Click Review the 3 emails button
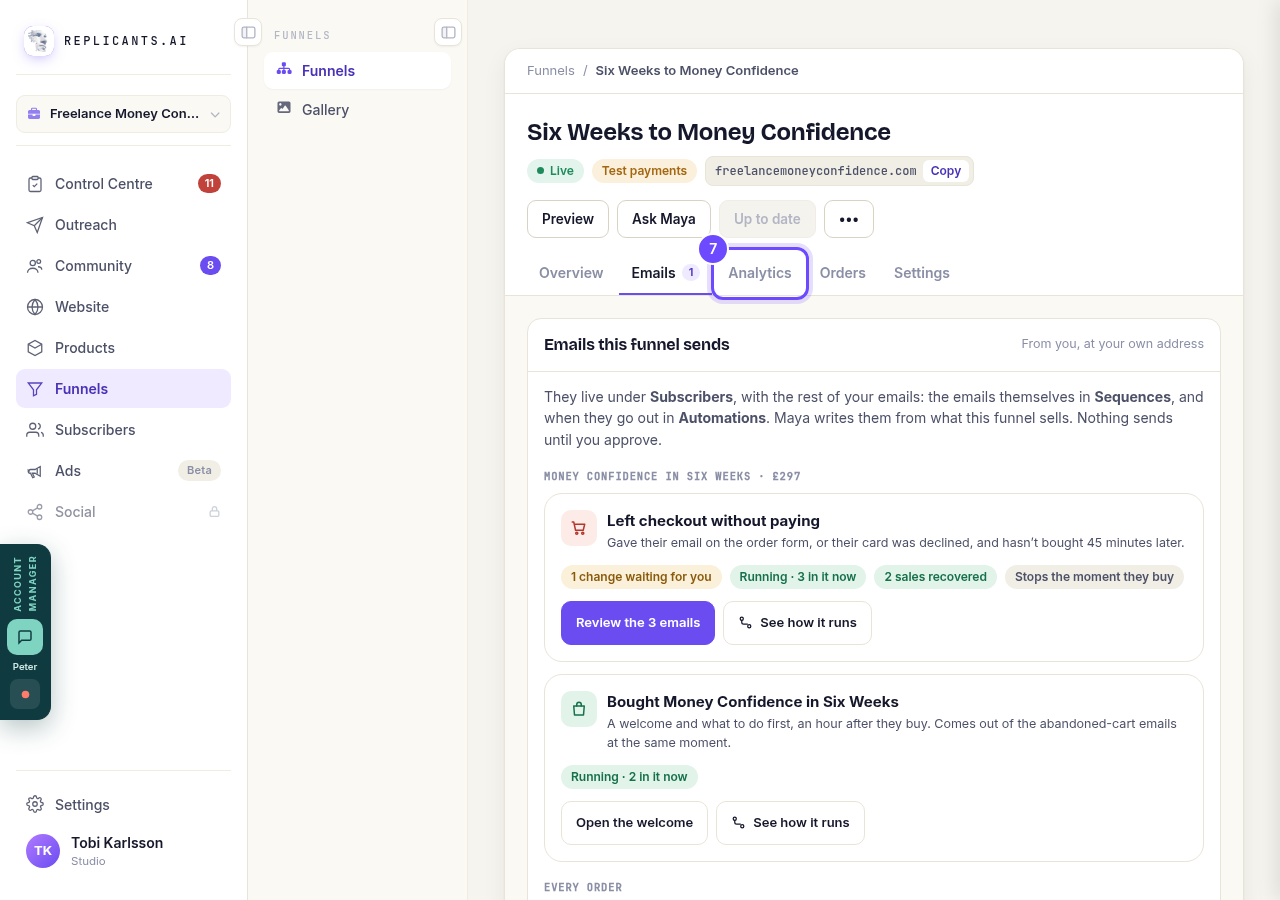 (638, 623)
